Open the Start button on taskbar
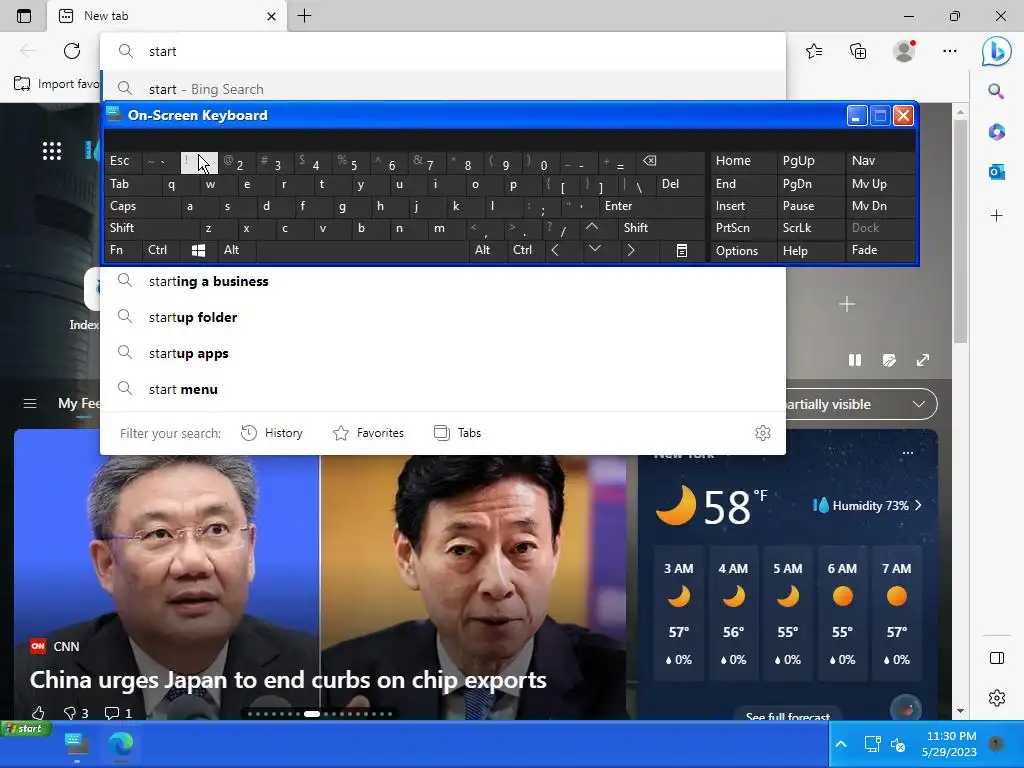The image size is (1024, 768). point(26,728)
